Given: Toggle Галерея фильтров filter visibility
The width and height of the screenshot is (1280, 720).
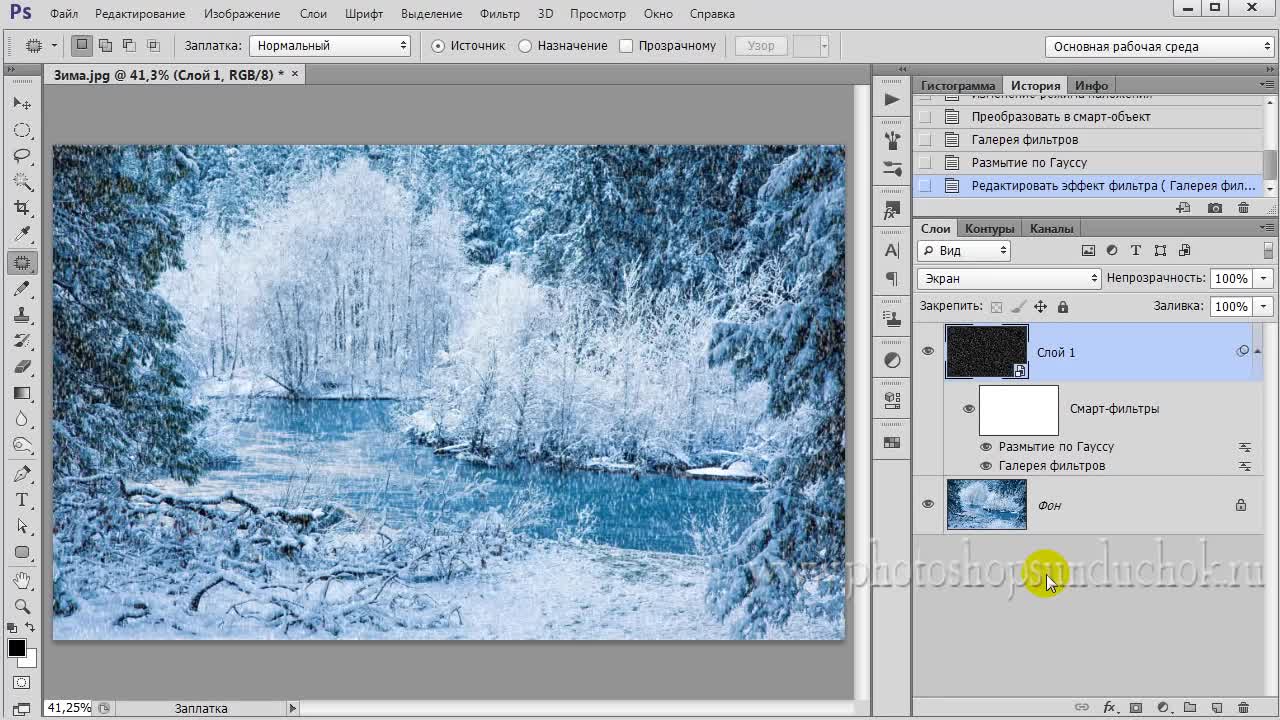Looking at the screenshot, I should (x=986, y=466).
